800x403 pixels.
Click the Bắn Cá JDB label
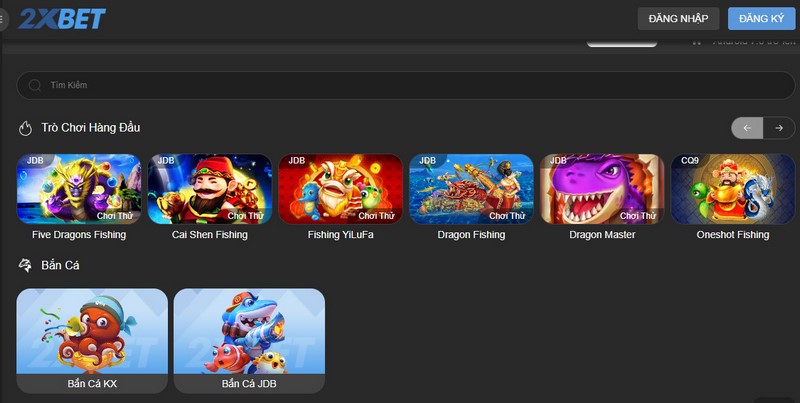click(249, 384)
